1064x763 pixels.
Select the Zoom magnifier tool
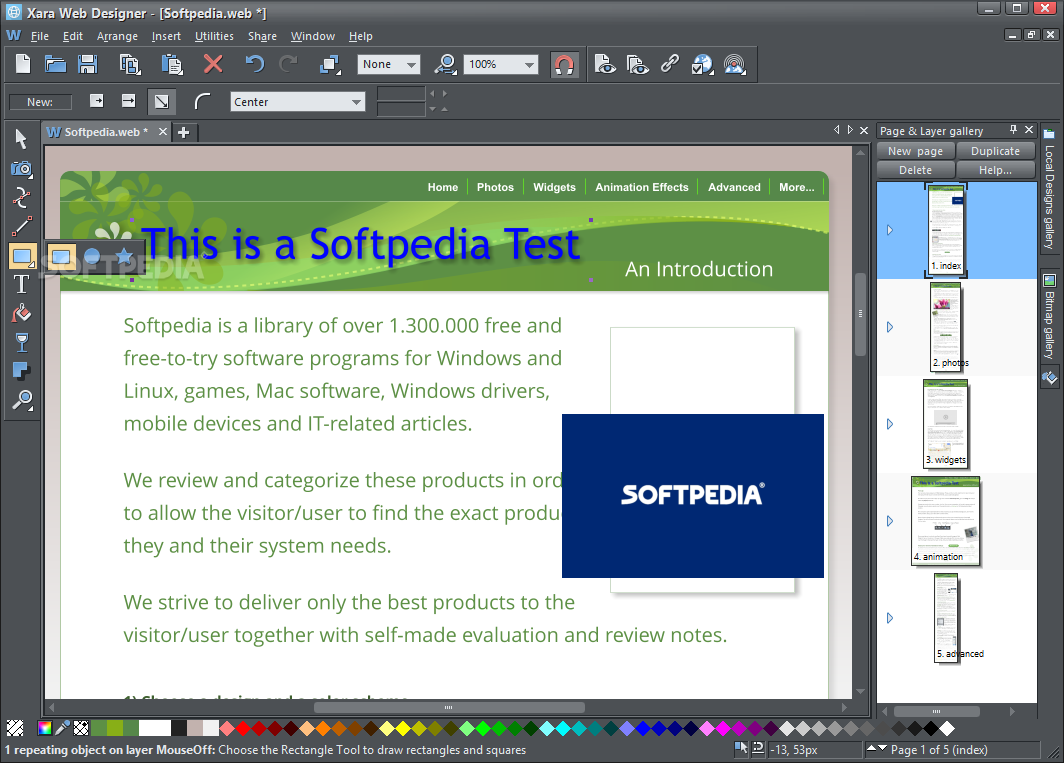21,401
